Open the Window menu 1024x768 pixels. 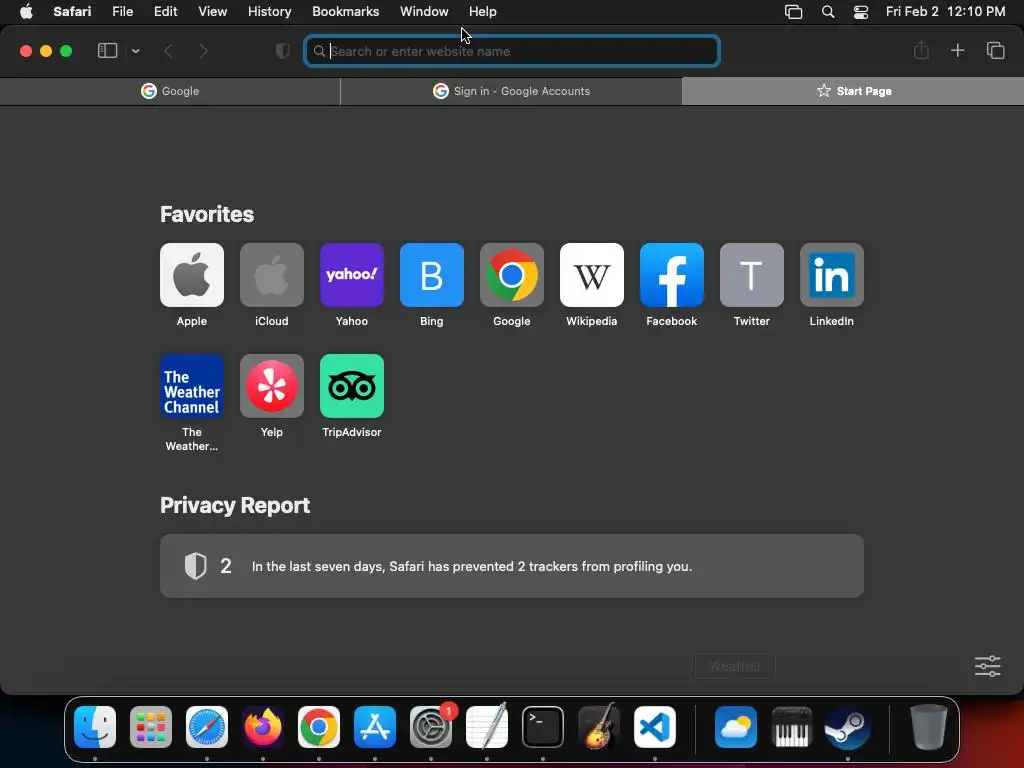pos(424,12)
